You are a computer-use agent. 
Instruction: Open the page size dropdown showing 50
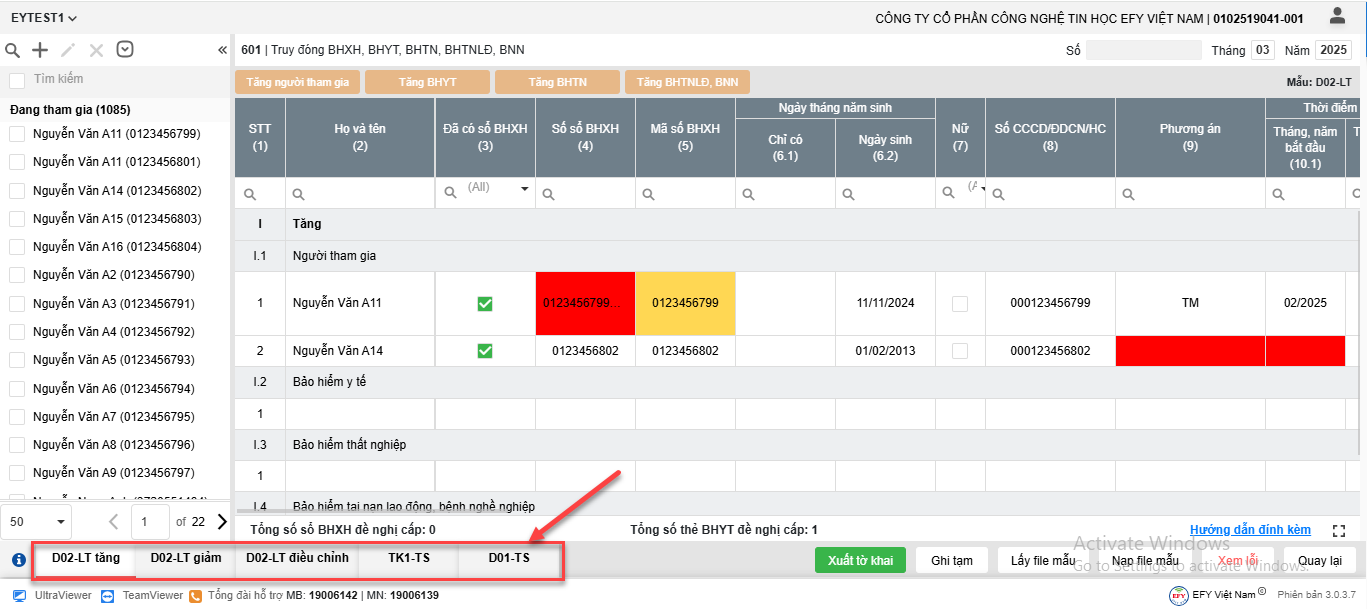coord(37,521)
